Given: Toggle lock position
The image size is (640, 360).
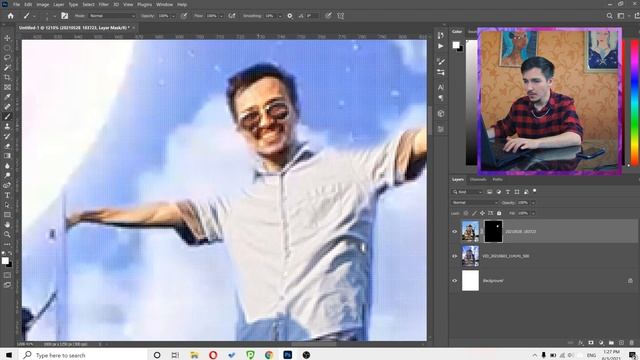Looking at the screenshot, I should tap(482, 213).
